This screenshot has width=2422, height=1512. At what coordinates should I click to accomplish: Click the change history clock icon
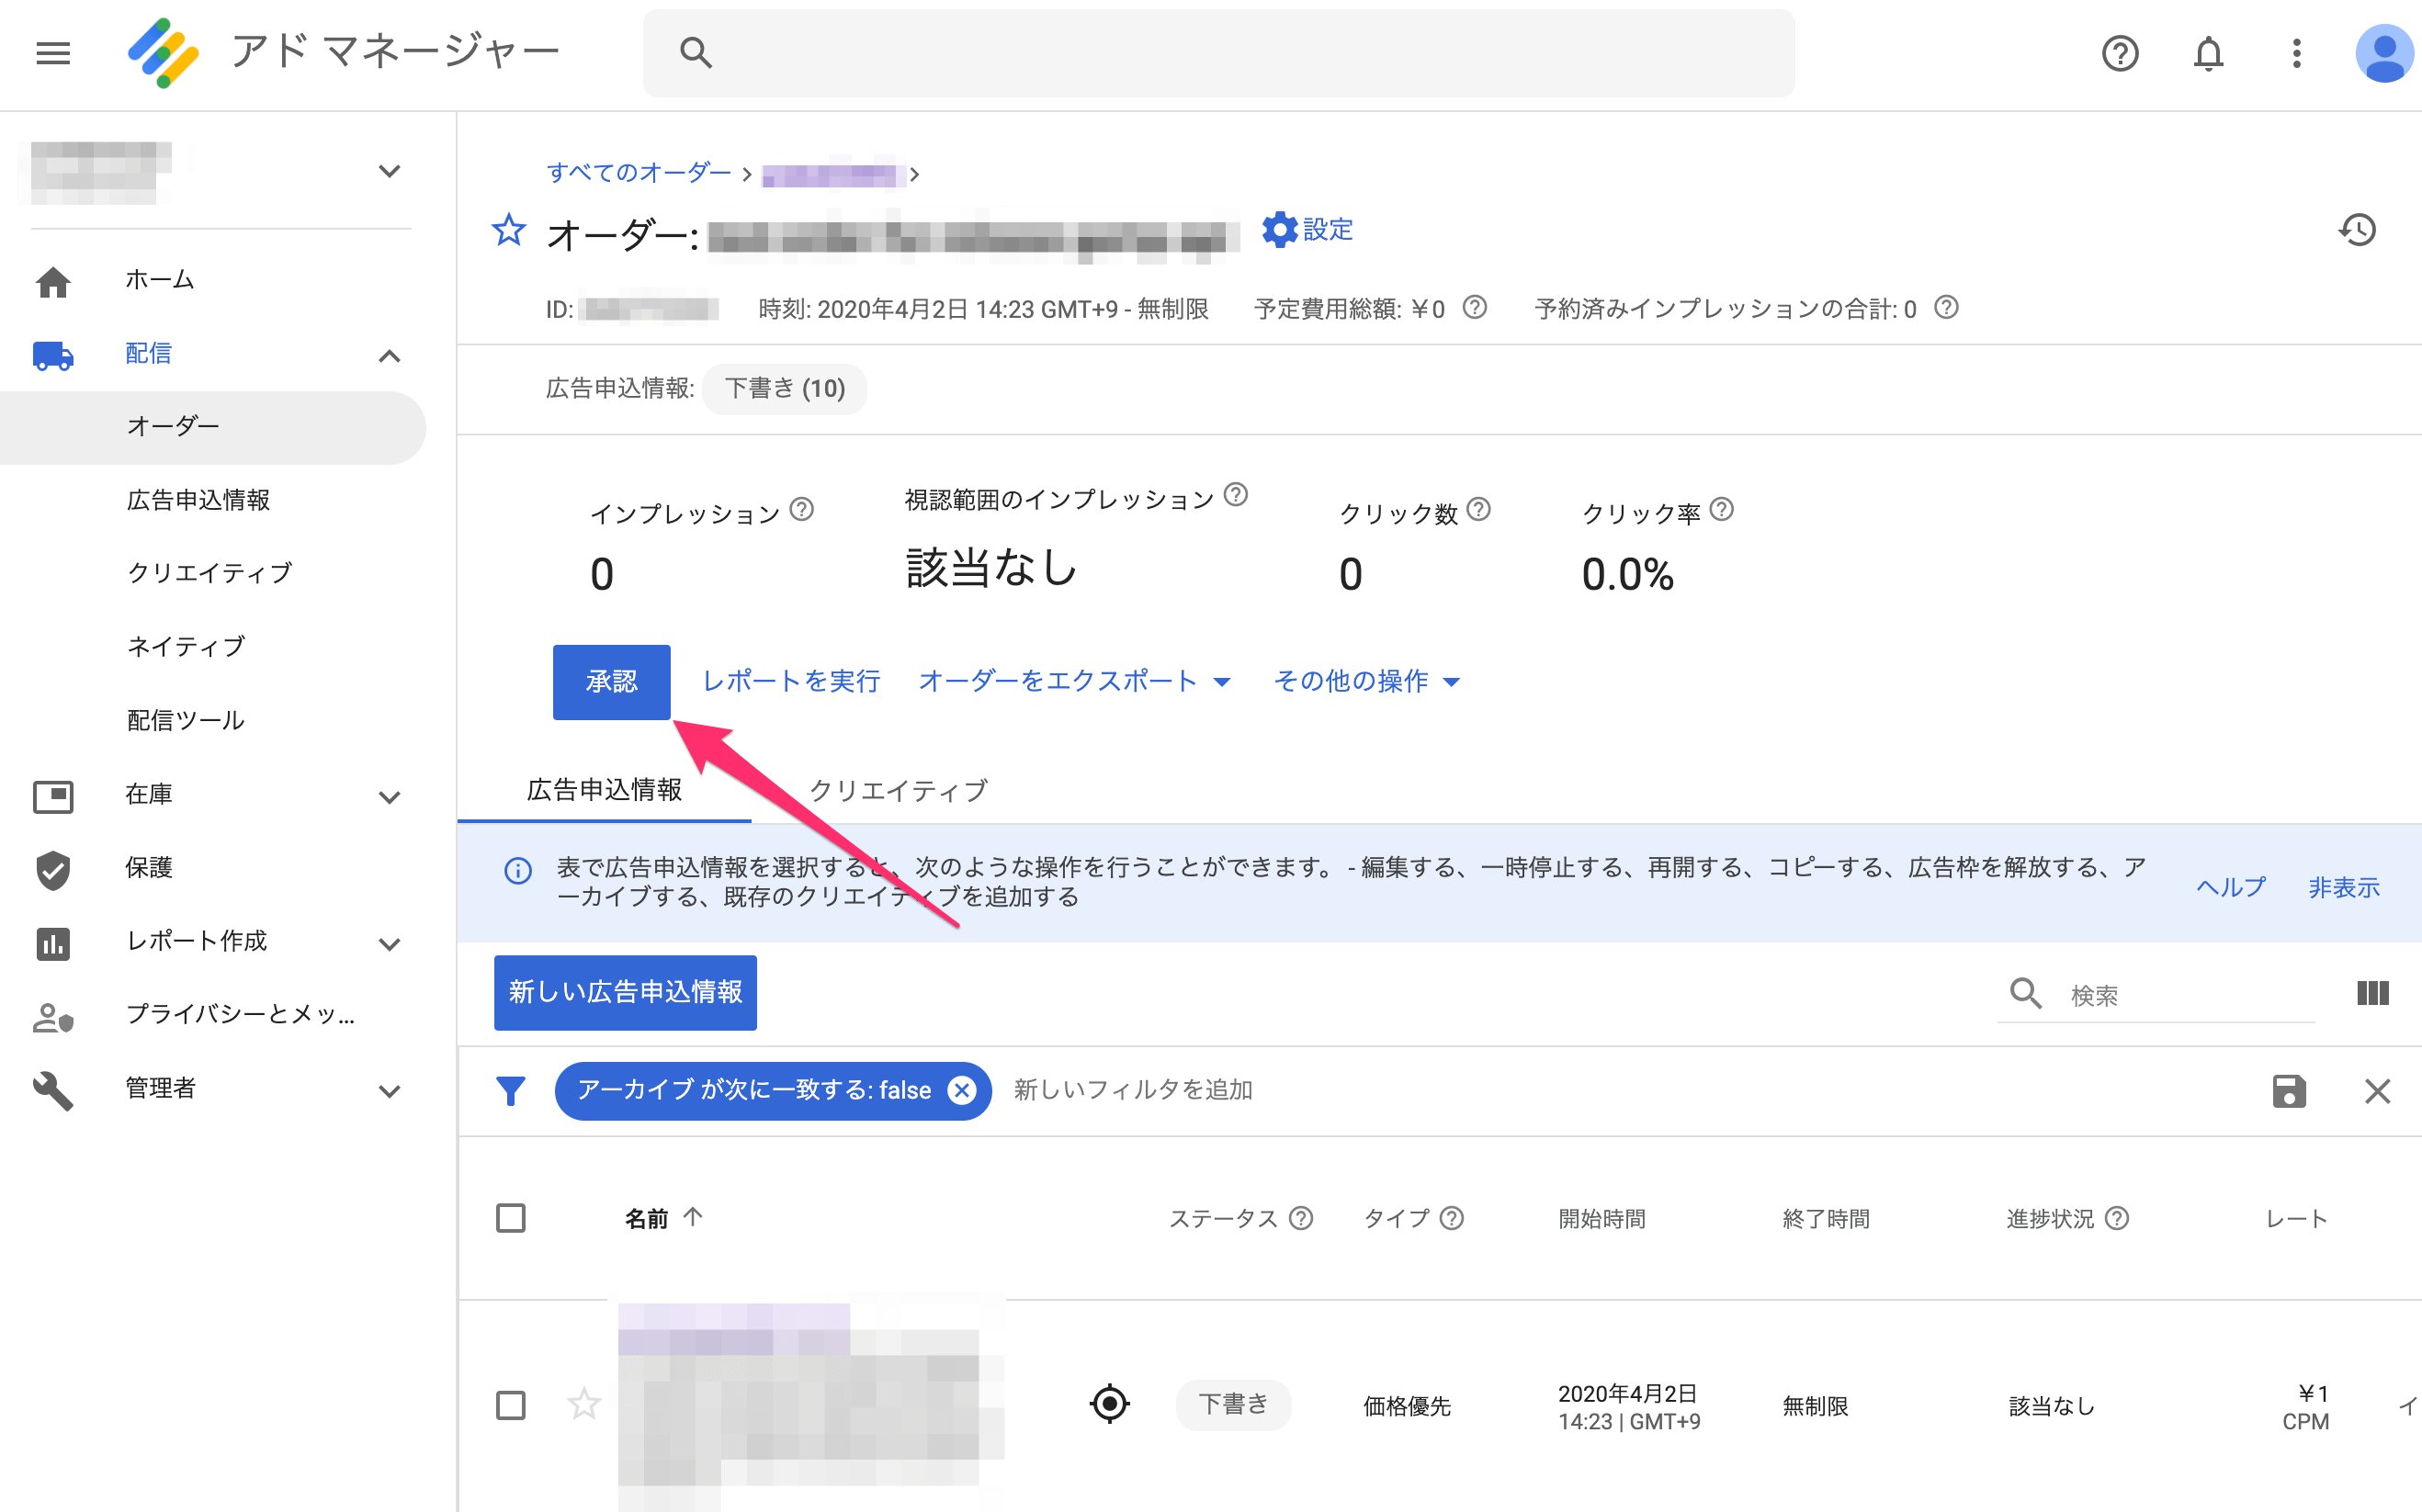point(2357,231)
